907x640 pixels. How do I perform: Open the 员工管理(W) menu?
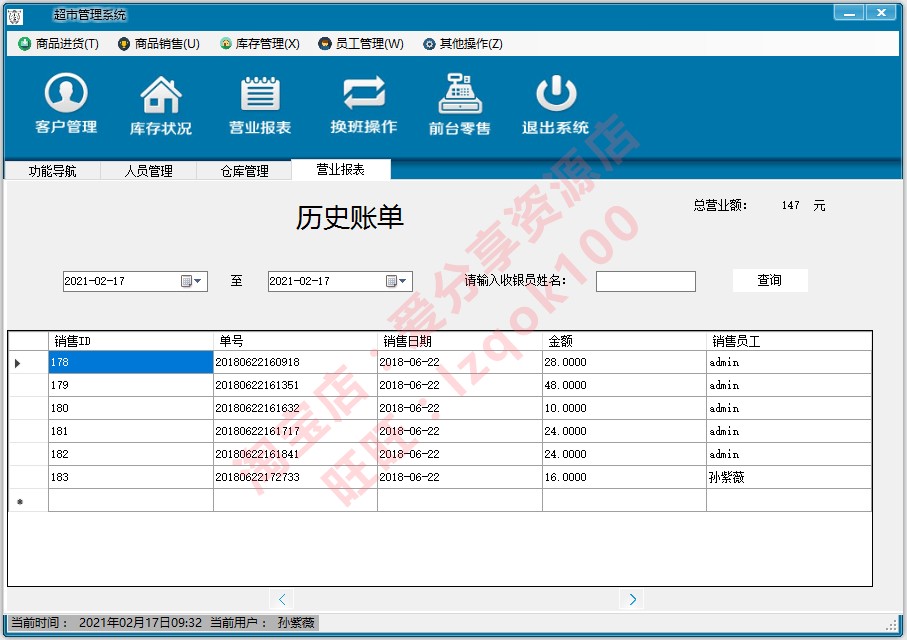[x=361, y=43]
